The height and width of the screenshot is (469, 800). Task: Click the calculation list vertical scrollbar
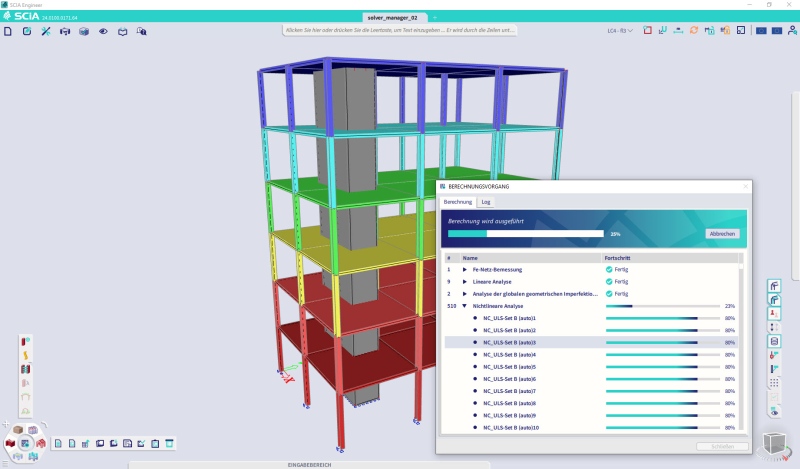pyautogui.click(x=741, y=342)
